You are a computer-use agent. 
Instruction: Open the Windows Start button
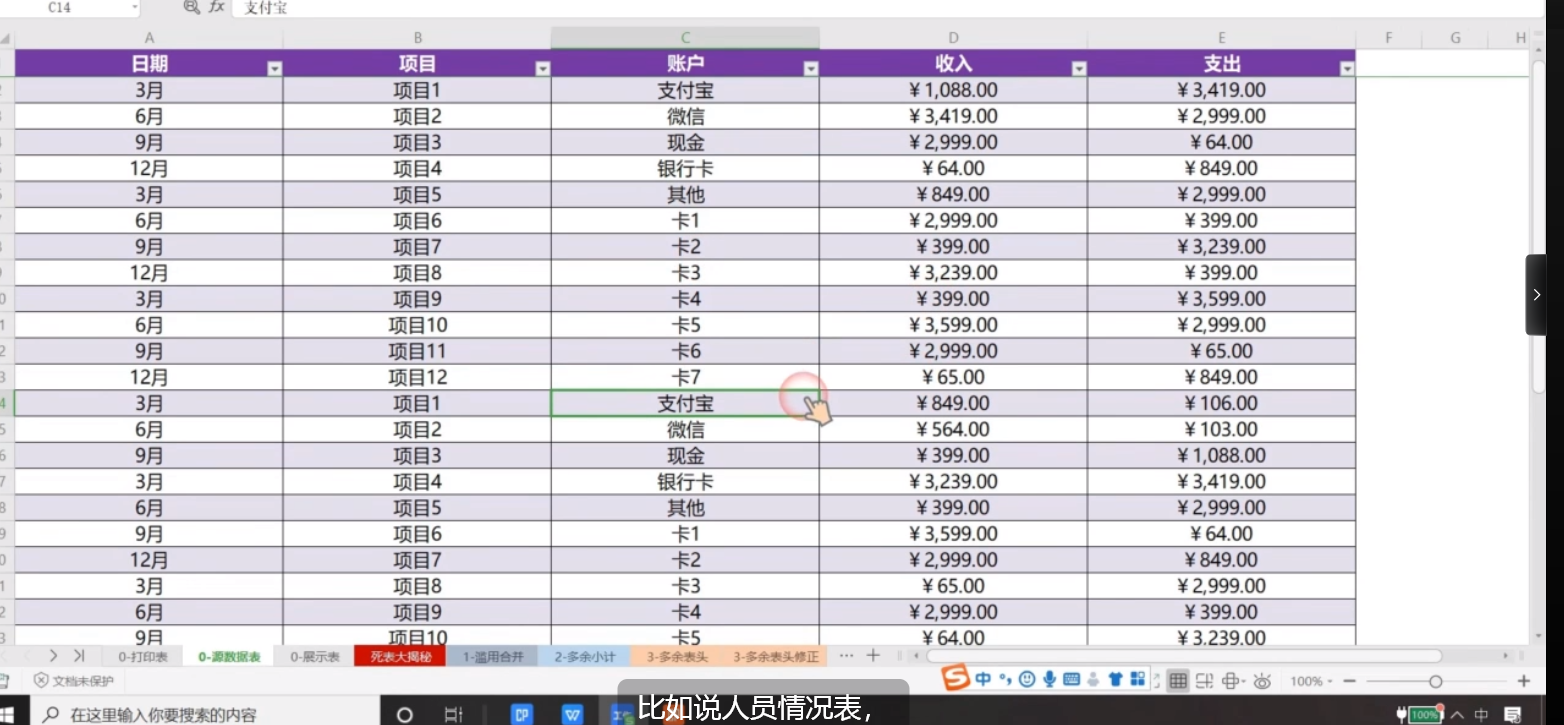click(x=6, y=714)
